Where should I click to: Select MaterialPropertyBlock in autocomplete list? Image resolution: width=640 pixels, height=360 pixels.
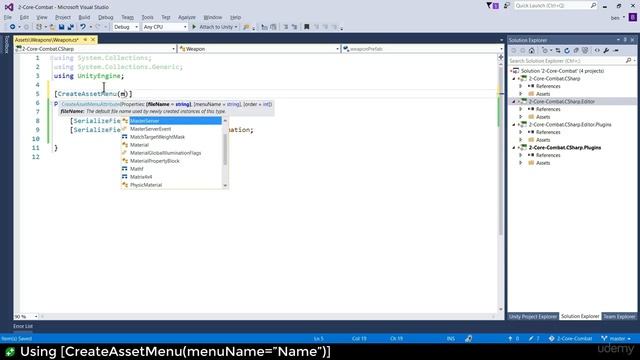pyautogui.click(x=155, y=161)
